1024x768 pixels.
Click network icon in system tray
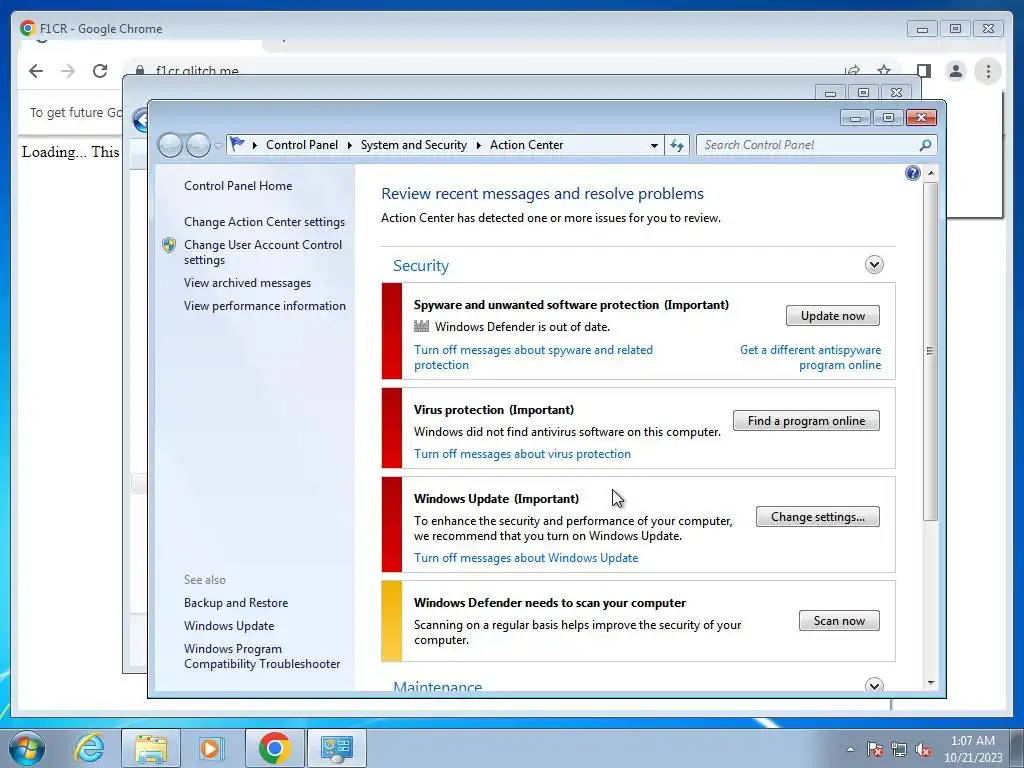899,749
